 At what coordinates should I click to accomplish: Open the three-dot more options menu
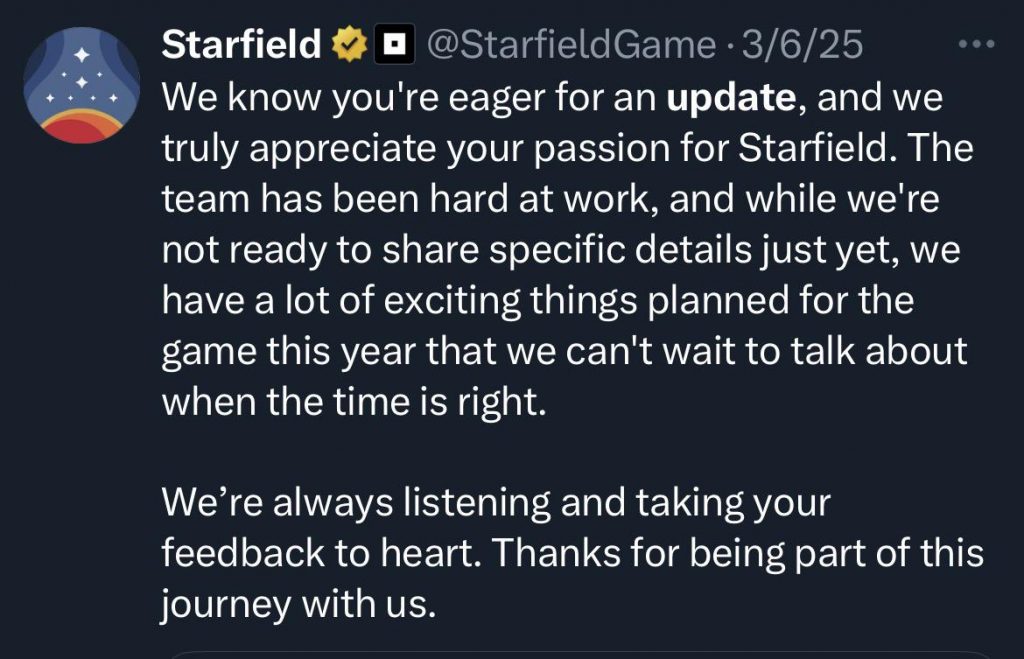[x=977, y=44]
